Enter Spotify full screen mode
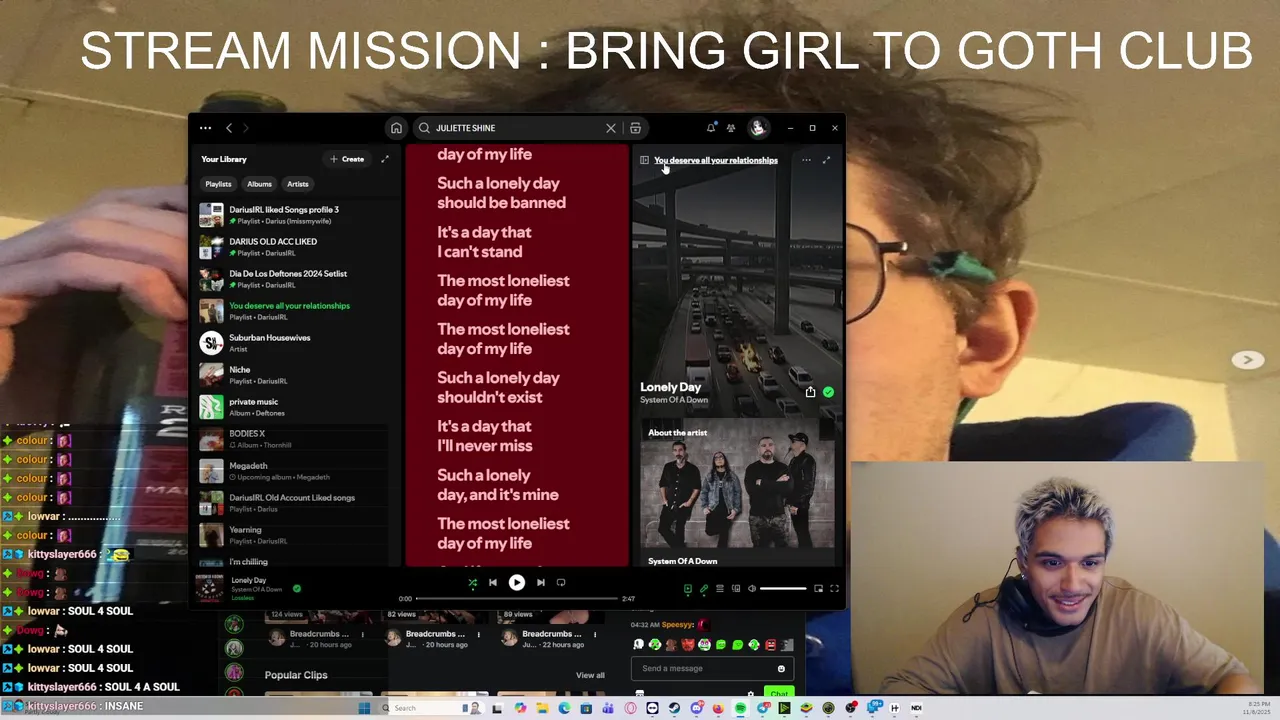1280x720 pixels. tap(834, 588)
